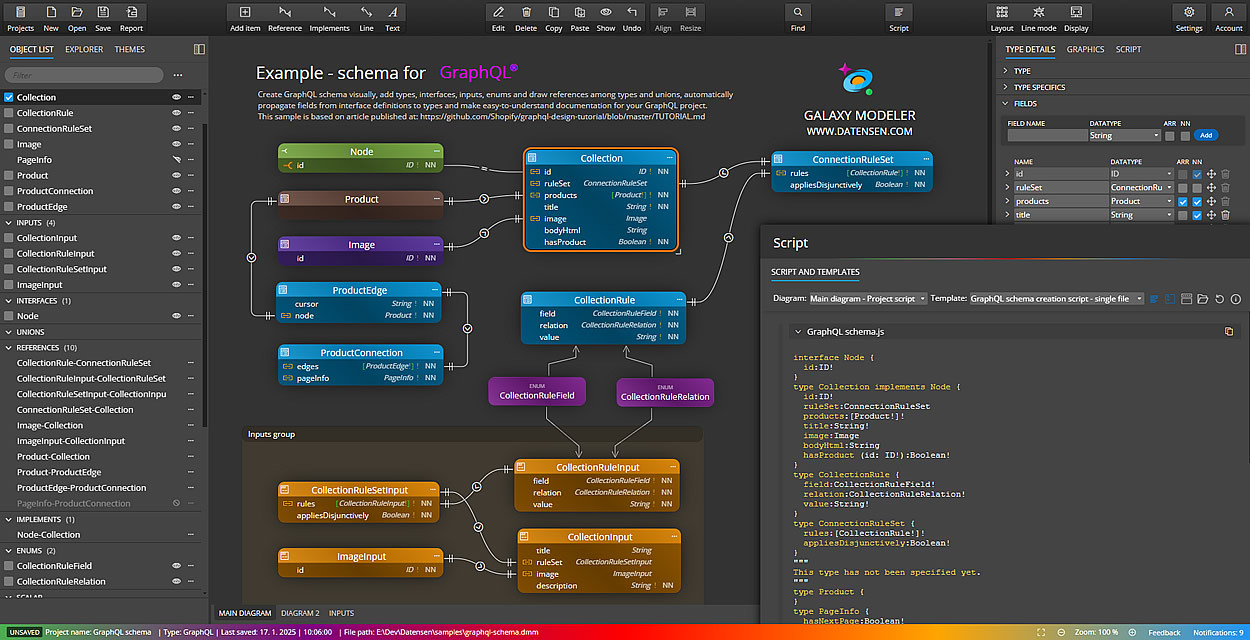1250x640 pixels.
Task: Collapse the INPUTS section in object list
Action: click(x=9, y=222)
